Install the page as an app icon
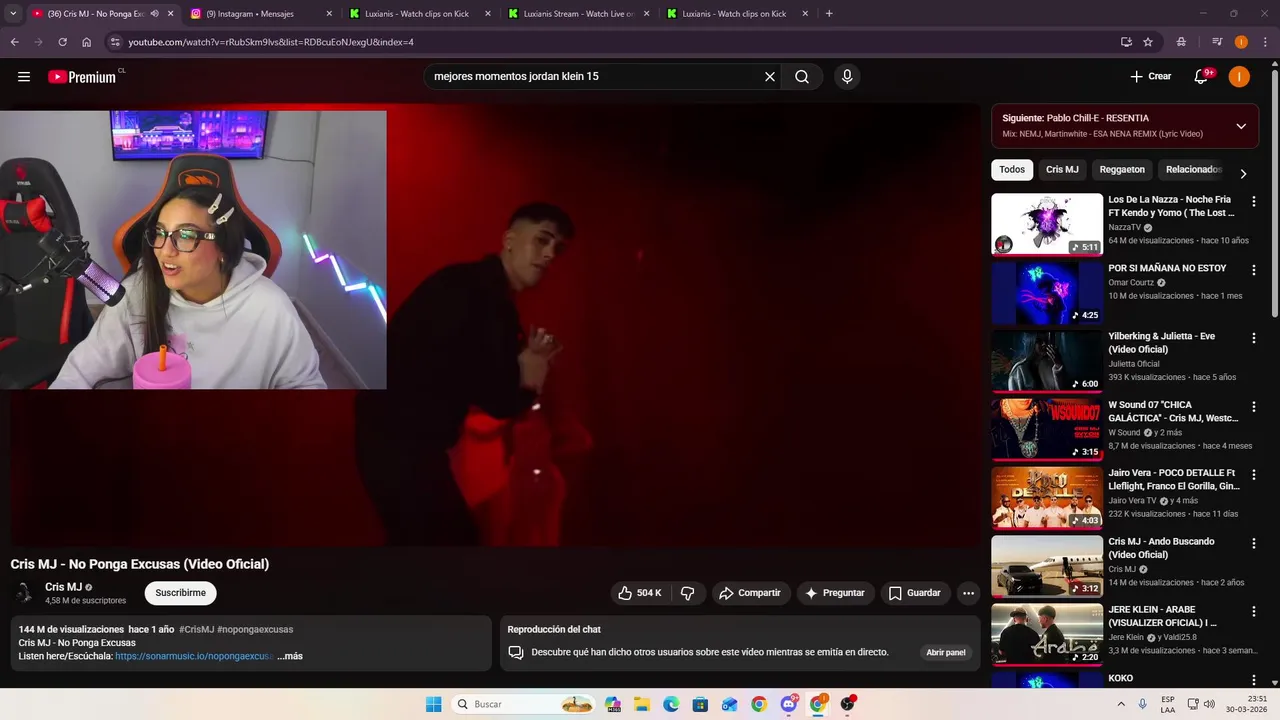The height and width of the screenshot is (720, 1280). point(1126,42)
